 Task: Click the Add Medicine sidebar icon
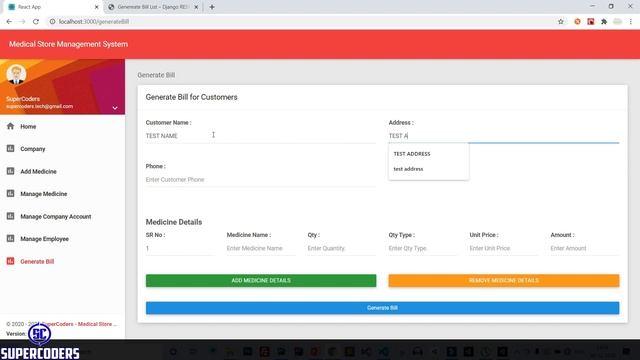pos(11,171)
